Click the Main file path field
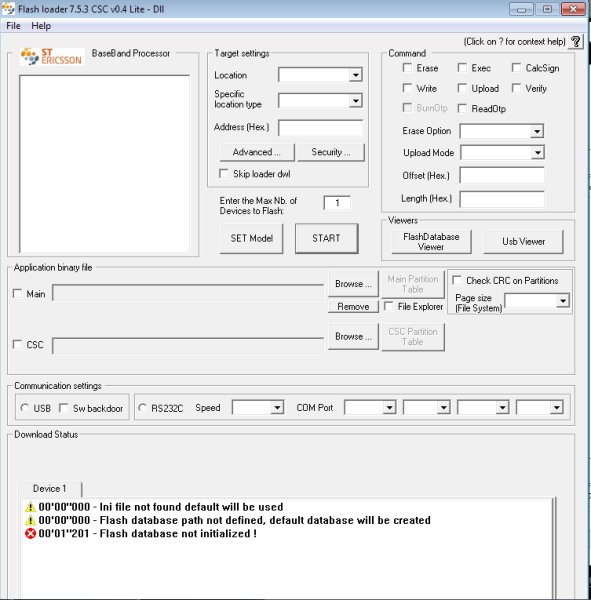The width and height of the screenshot is (591, 600). click(x=188, y=293)
